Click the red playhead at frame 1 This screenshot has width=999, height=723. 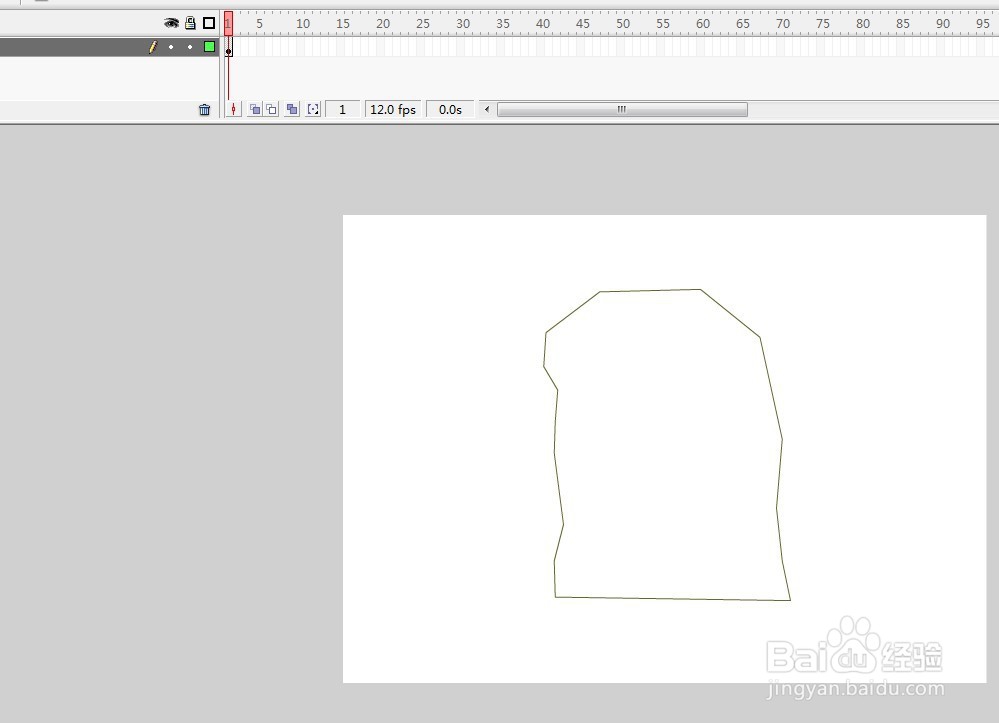[x=228, y=24]
